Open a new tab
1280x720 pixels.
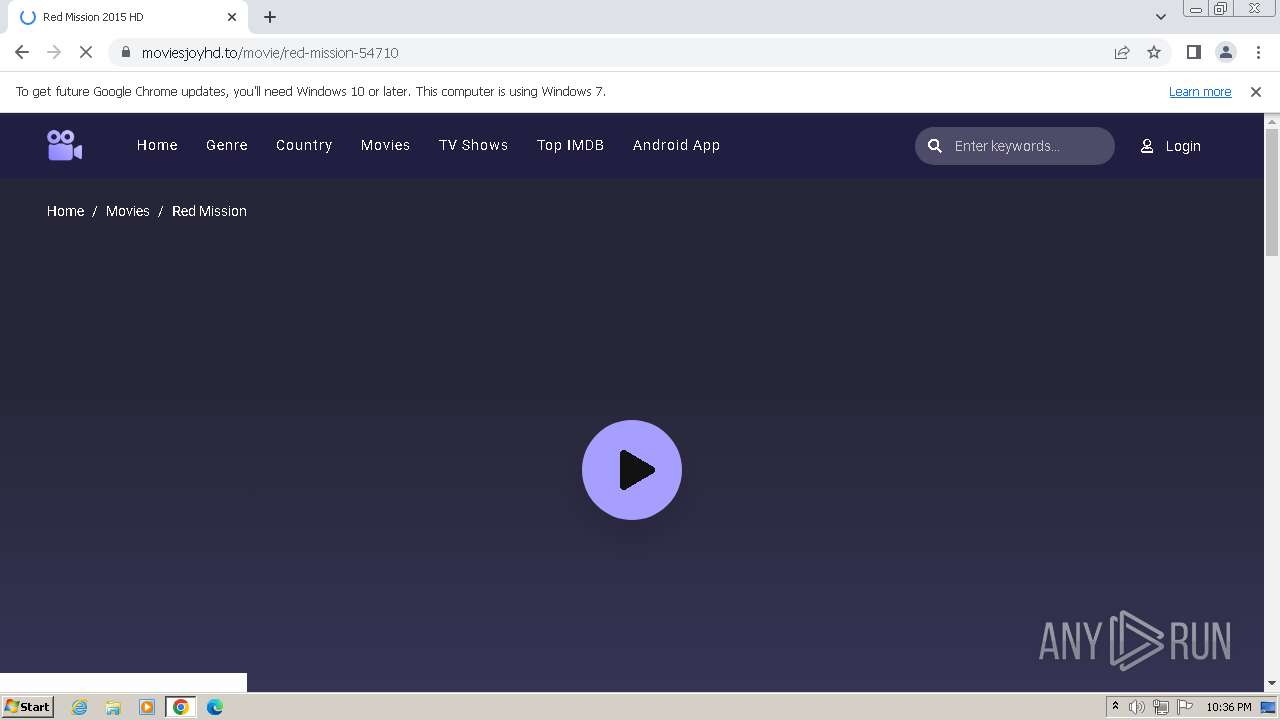point(270,17)
